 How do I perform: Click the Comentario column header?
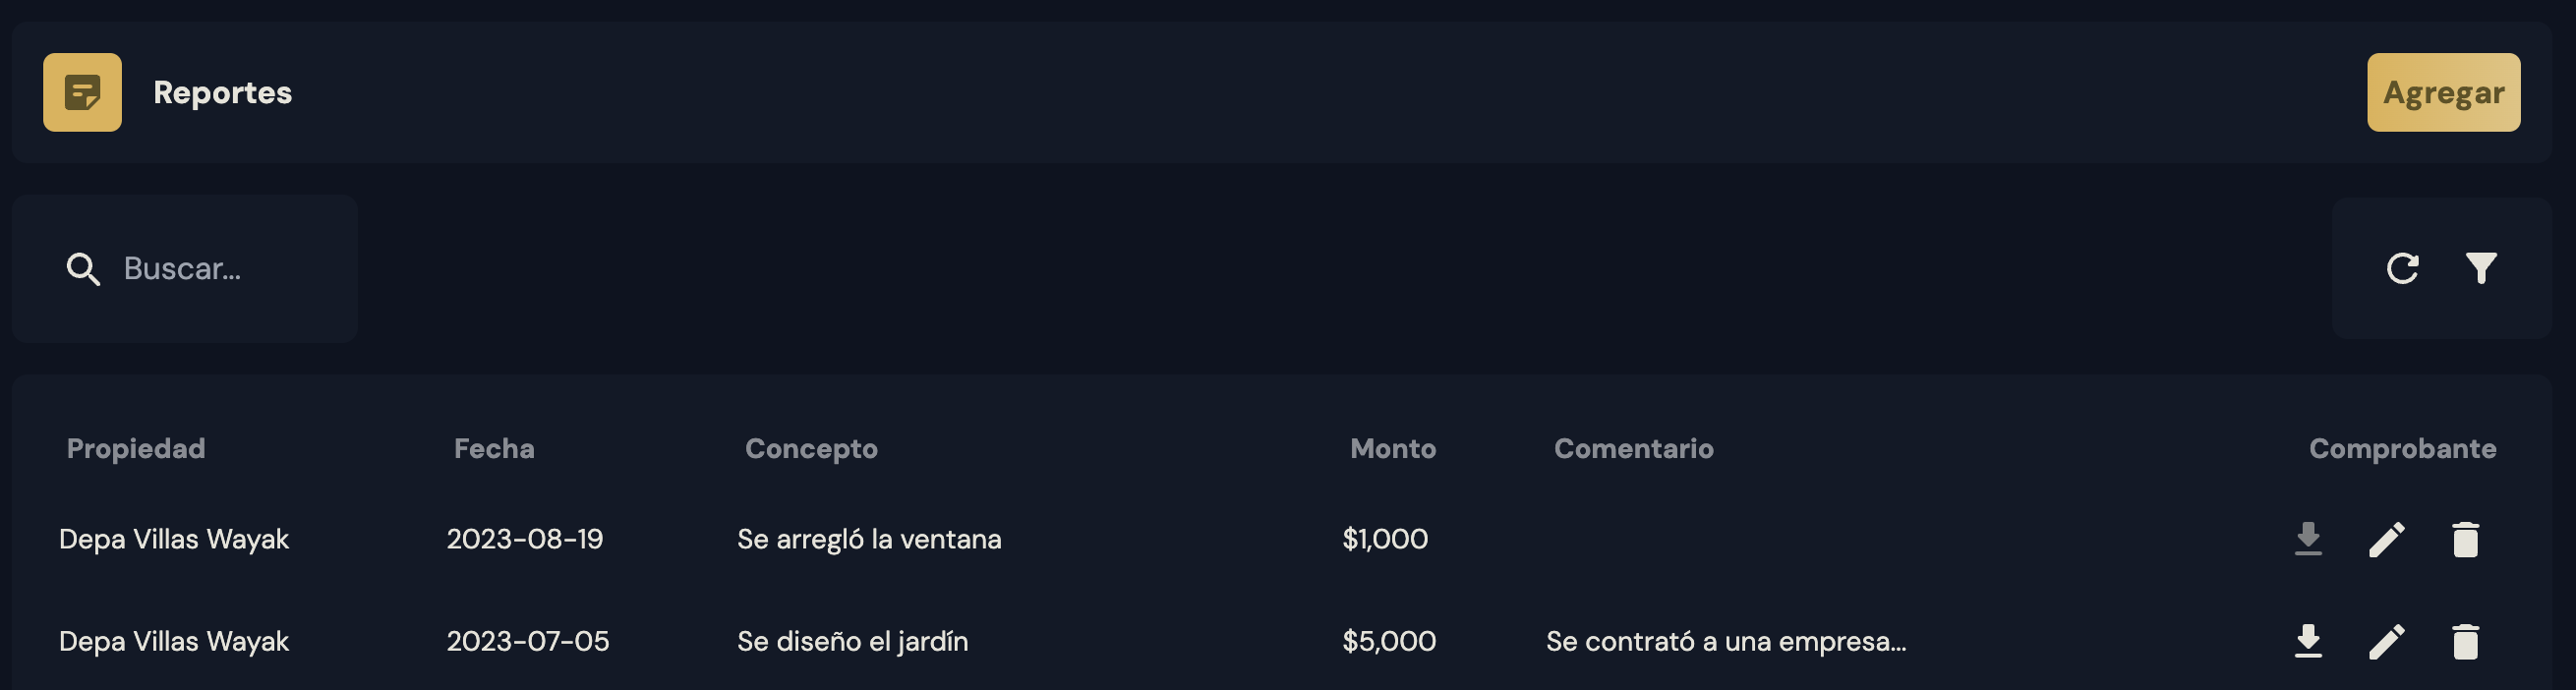pos(1633,448)
